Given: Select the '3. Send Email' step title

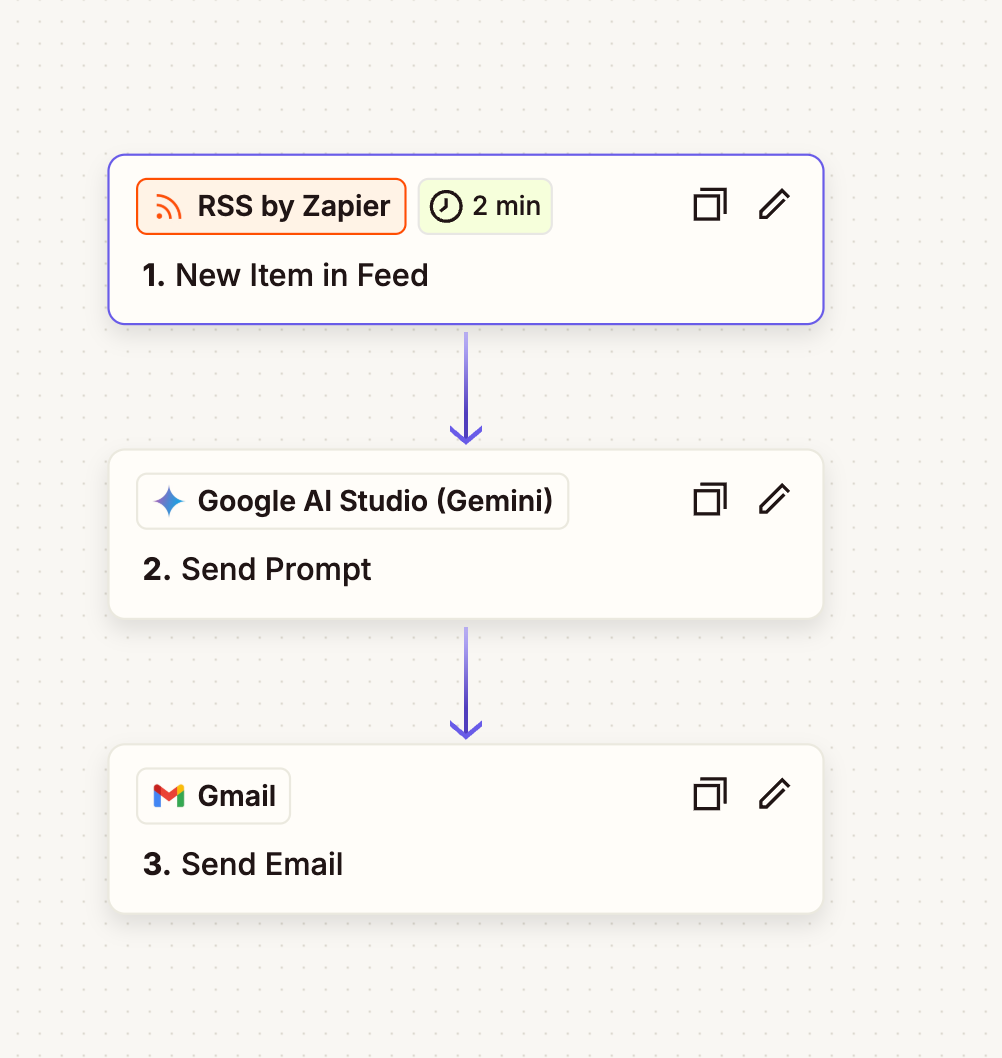Looking at the screenshot, I should (243, 865).
